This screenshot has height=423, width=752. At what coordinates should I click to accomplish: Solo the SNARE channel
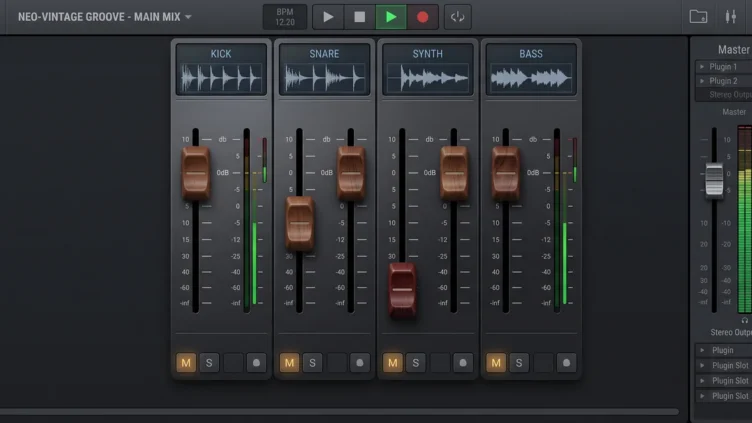tap(312, 363)
